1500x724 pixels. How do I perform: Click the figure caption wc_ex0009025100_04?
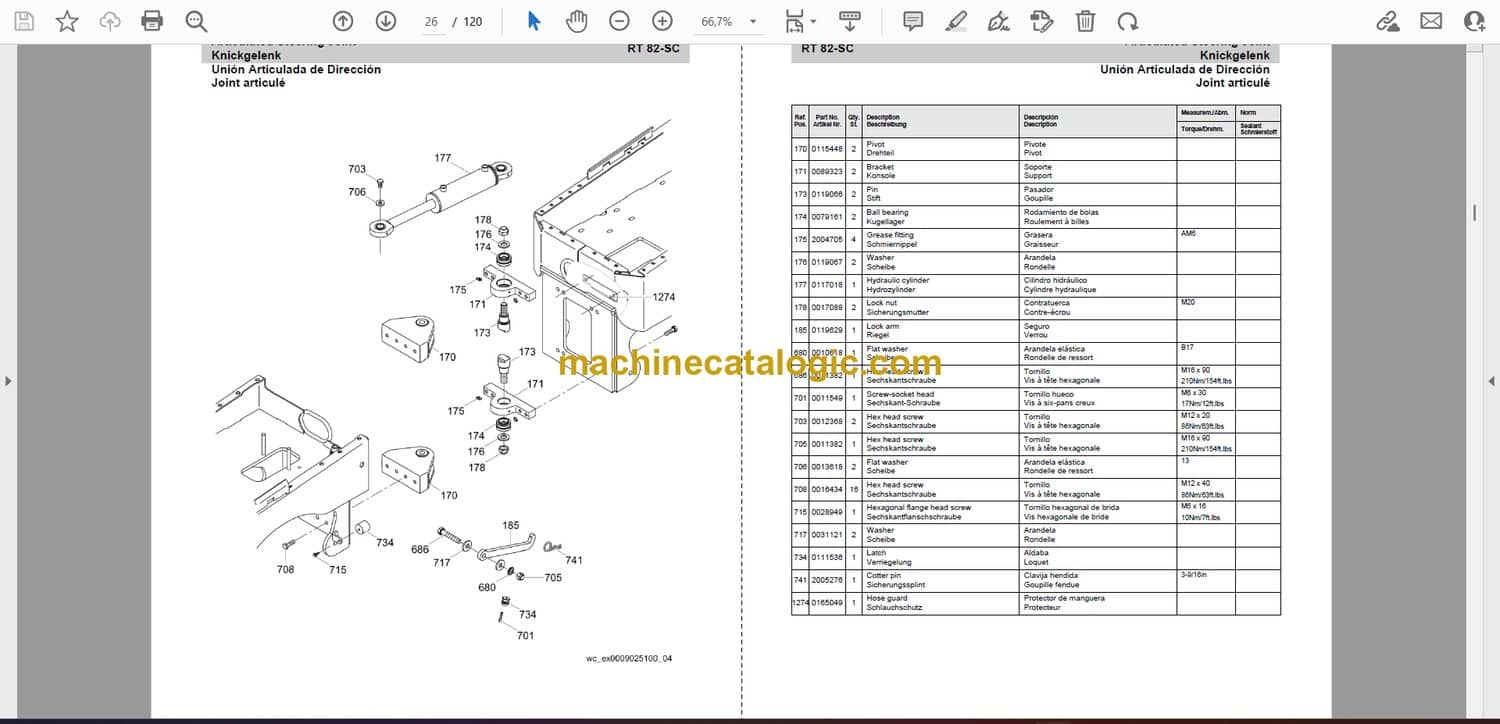click(x=629, y=658)
